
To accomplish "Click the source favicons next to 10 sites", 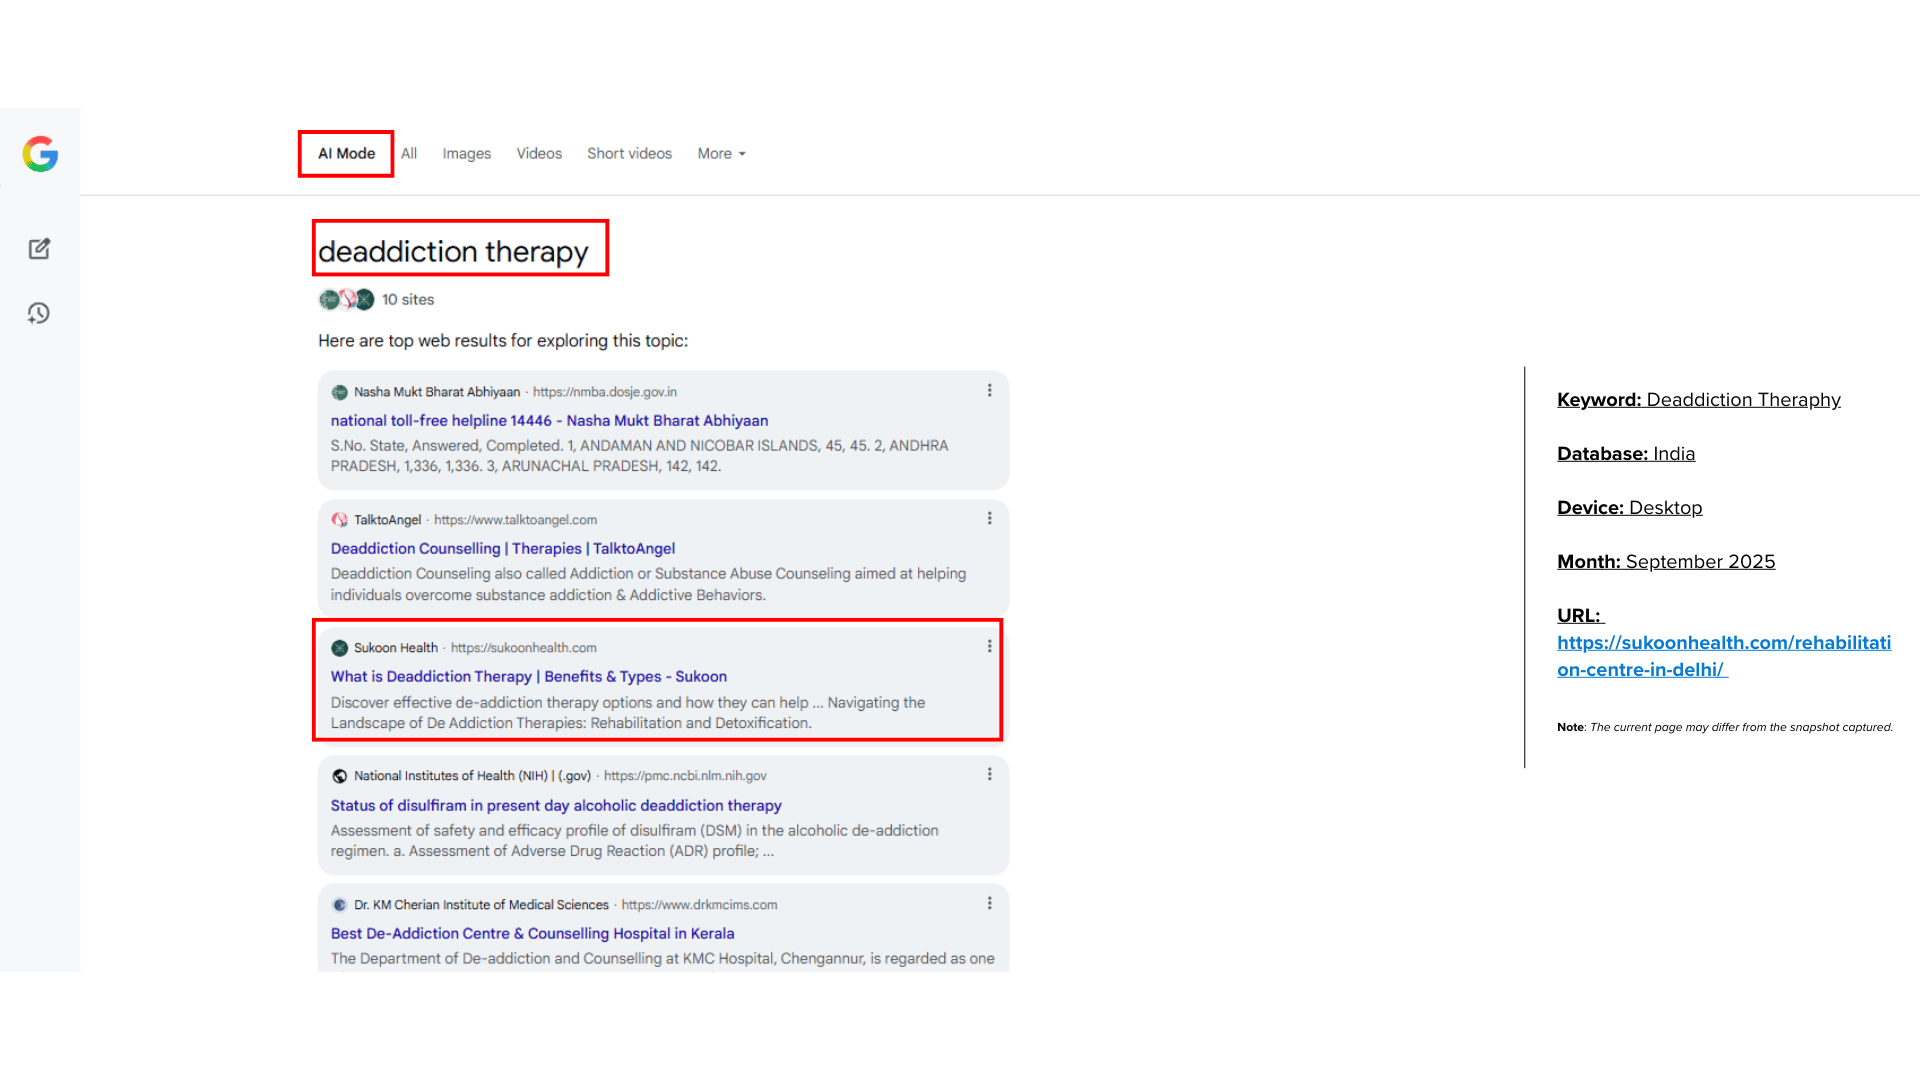I will pyautogui.click(x=346, y=300).
